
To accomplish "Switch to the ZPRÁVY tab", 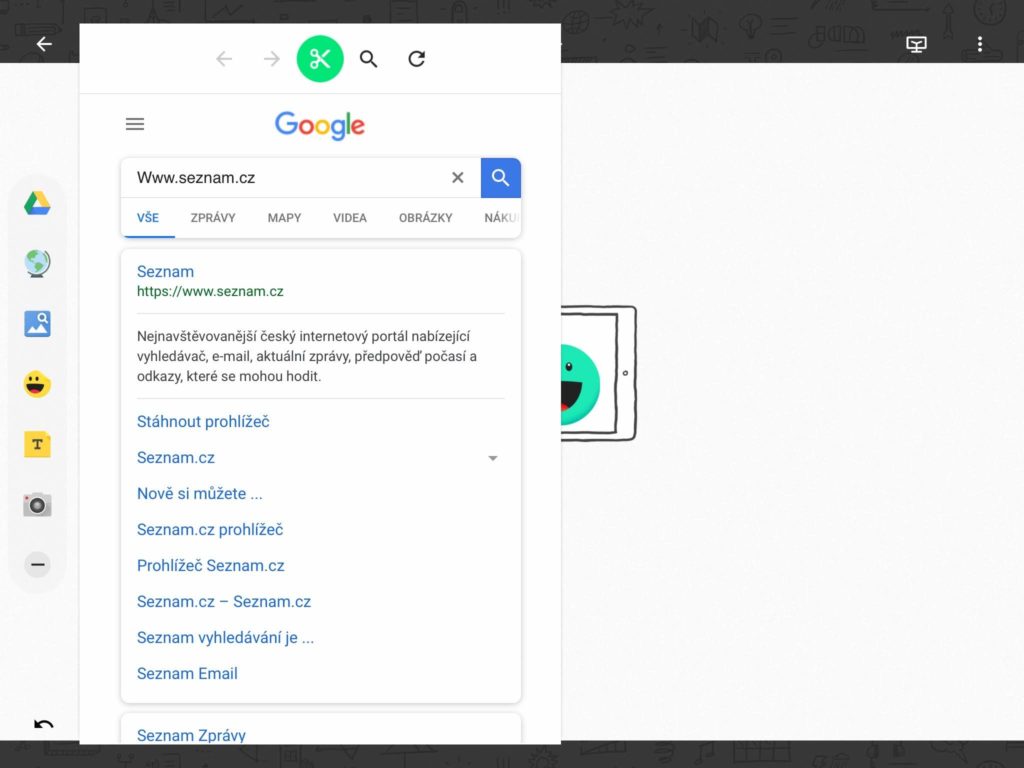I will (x=213, y=217).
